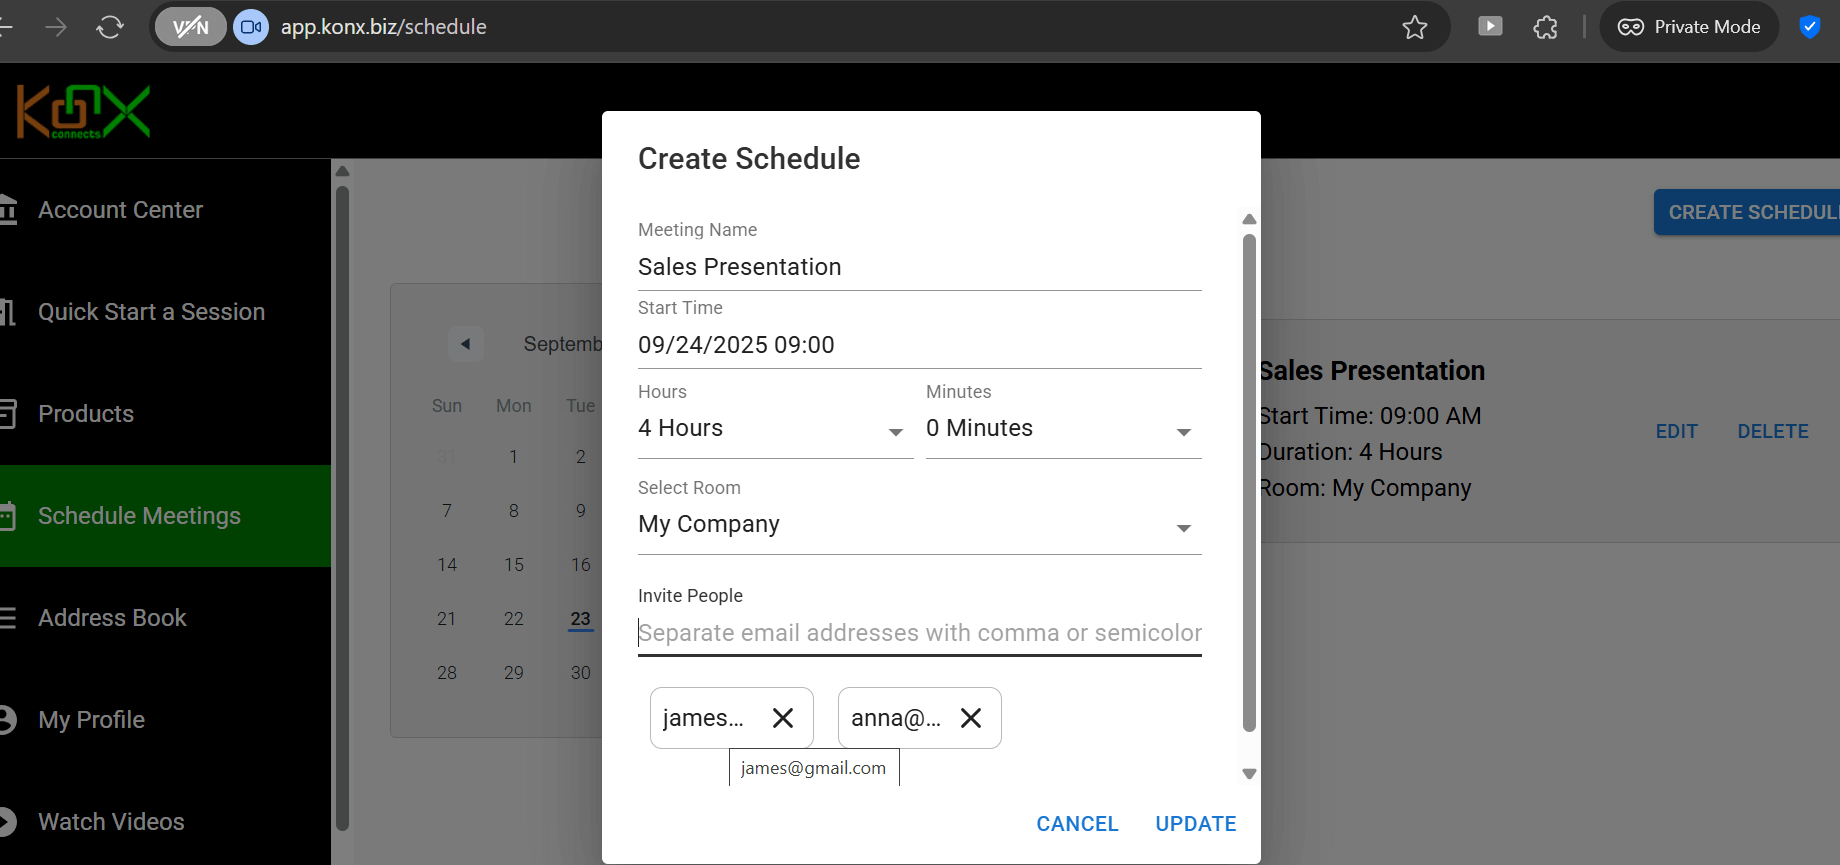Viewport: 1840px width, 865px height.
Task: Click the blue shield icon
Action: click(1809, 27)
